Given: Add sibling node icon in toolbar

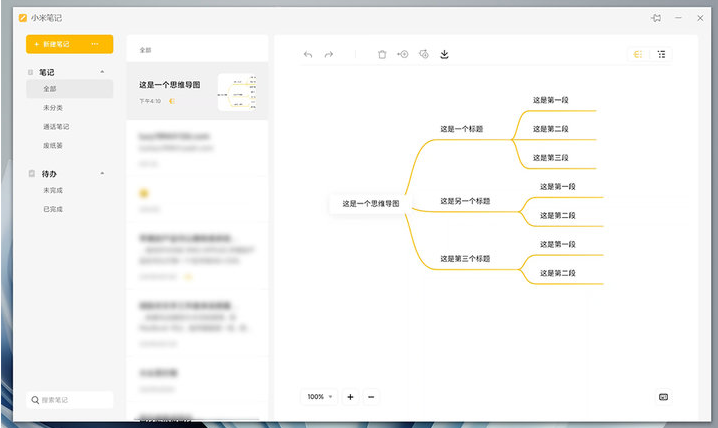Looking at the screenshot, I should 403,54.
